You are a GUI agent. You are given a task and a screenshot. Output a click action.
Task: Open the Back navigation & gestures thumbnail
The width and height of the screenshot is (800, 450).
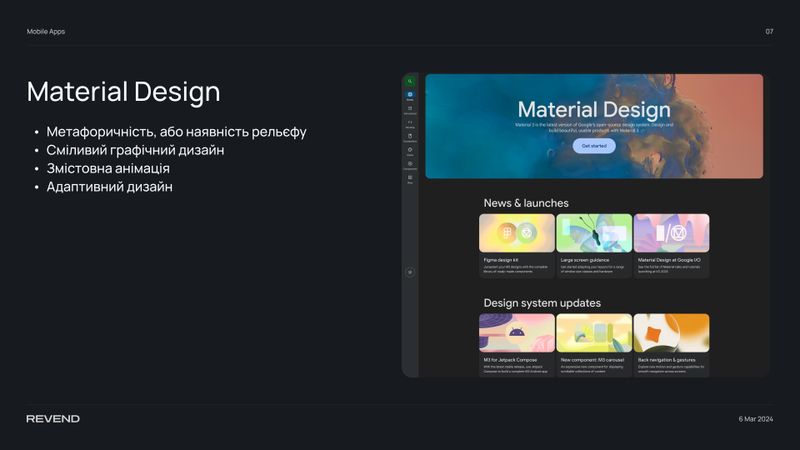[671, 333]
